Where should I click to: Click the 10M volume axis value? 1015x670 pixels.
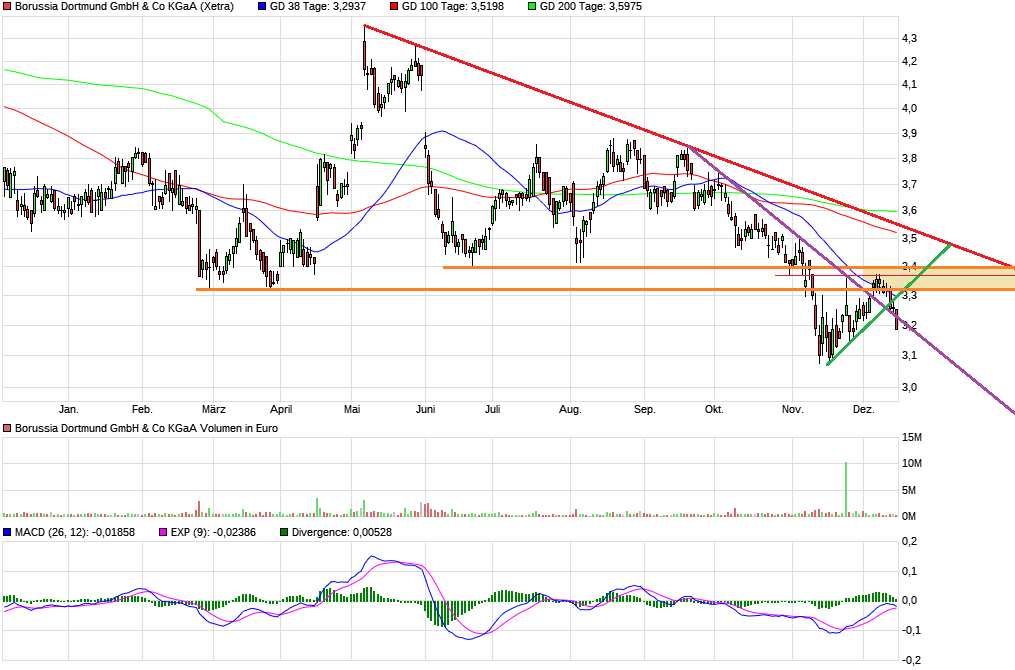pyautogui.click(x=911, y=463)
